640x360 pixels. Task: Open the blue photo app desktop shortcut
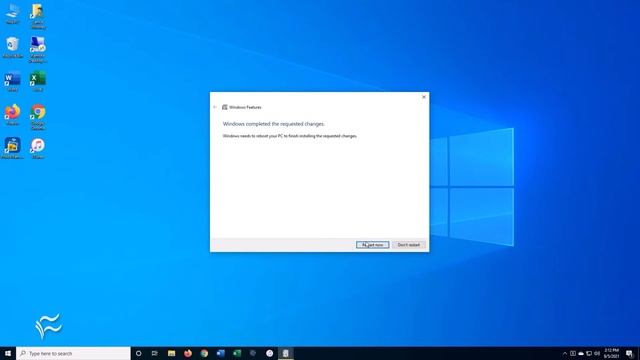[12, 148]
